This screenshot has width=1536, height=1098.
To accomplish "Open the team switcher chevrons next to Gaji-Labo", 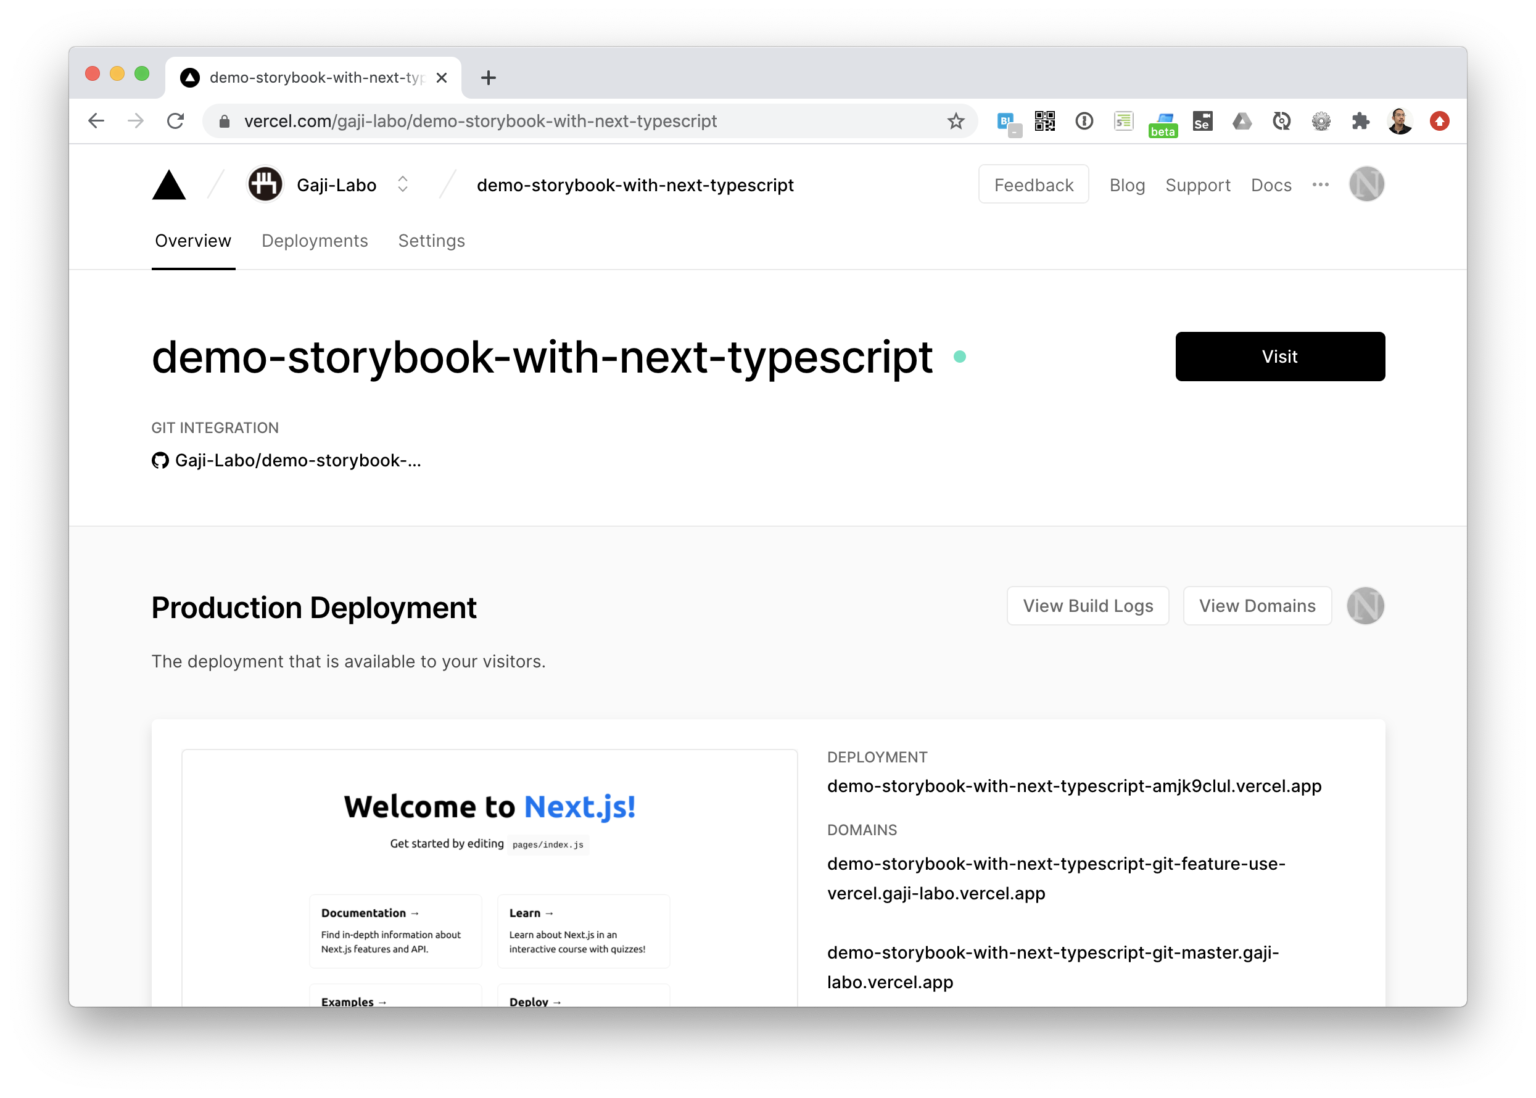I will pyautogui.click(x=402, y=184).
